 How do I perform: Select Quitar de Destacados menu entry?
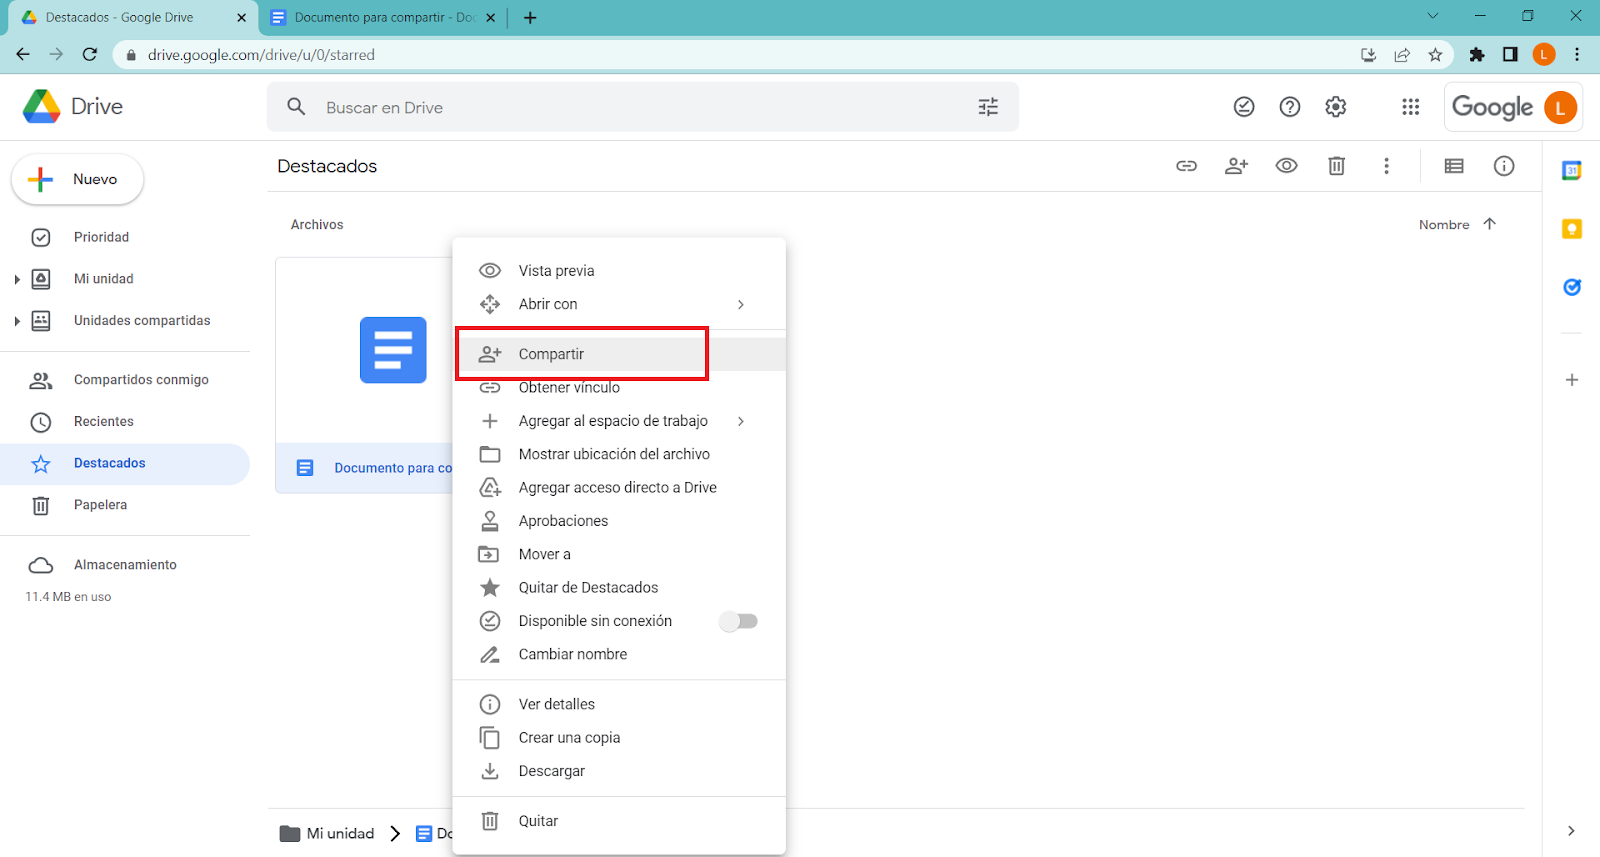pyautogui.click(x=619, y=588)
